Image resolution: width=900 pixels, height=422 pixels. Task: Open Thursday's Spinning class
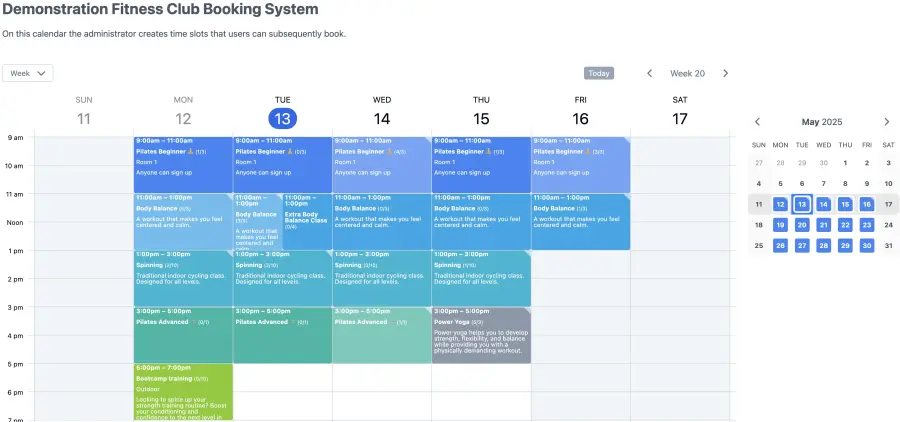click(x=481, y=278)
